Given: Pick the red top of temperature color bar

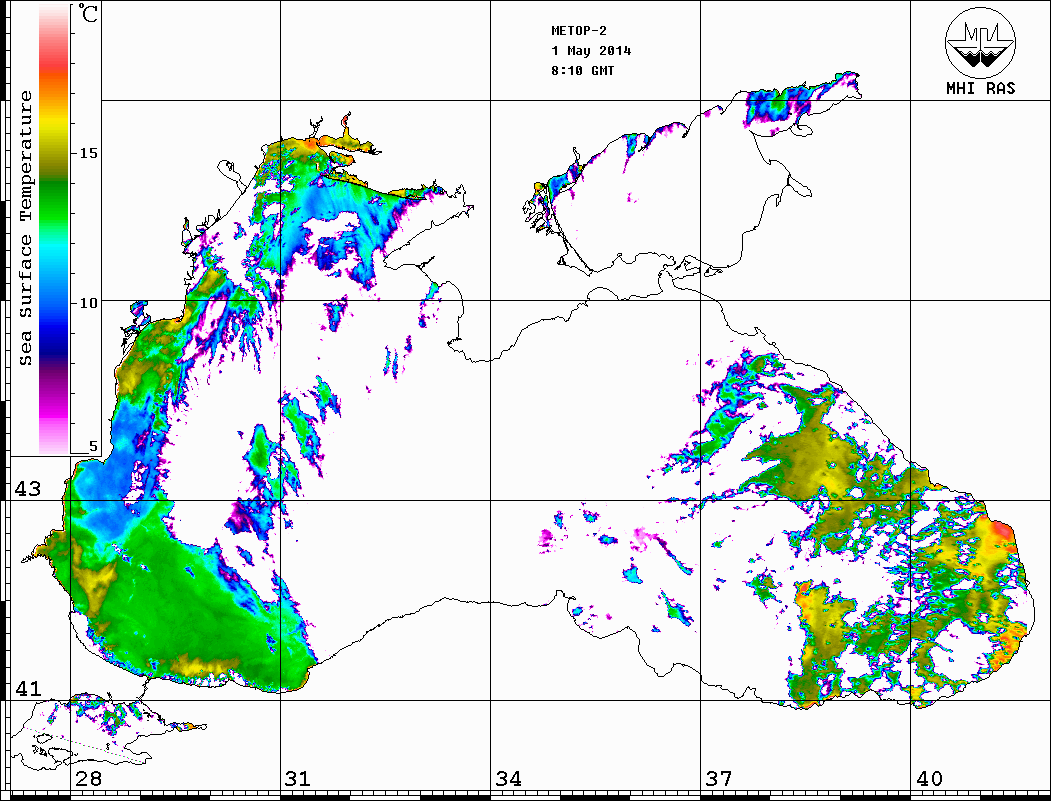Looking at the screenshot, I should [54, 60].
